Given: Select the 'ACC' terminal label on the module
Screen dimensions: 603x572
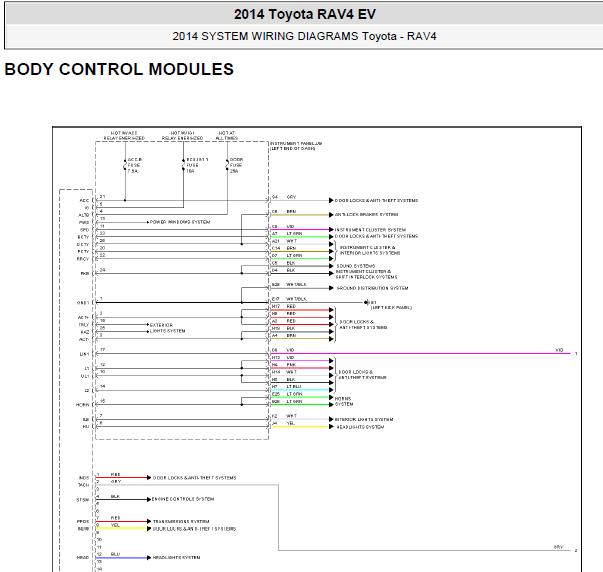Looking at the screenshot, I should (x=84, y=200).
